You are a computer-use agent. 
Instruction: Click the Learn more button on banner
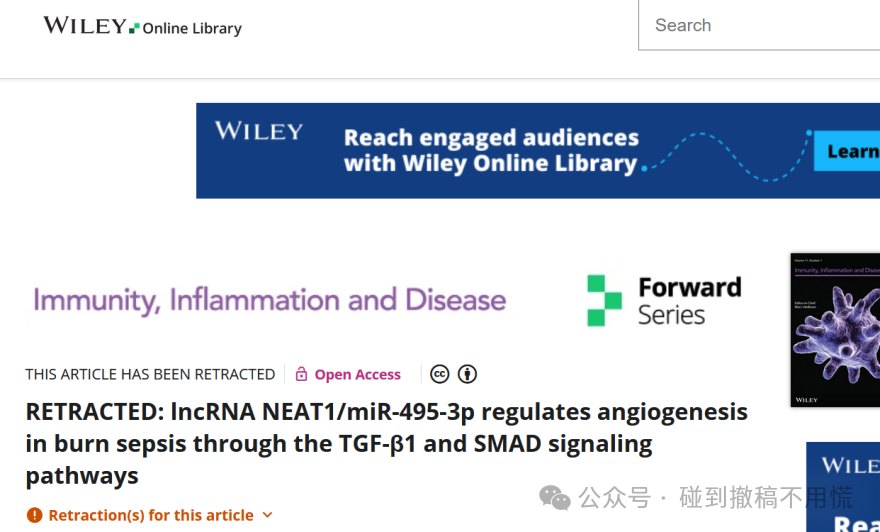point(847,151)
